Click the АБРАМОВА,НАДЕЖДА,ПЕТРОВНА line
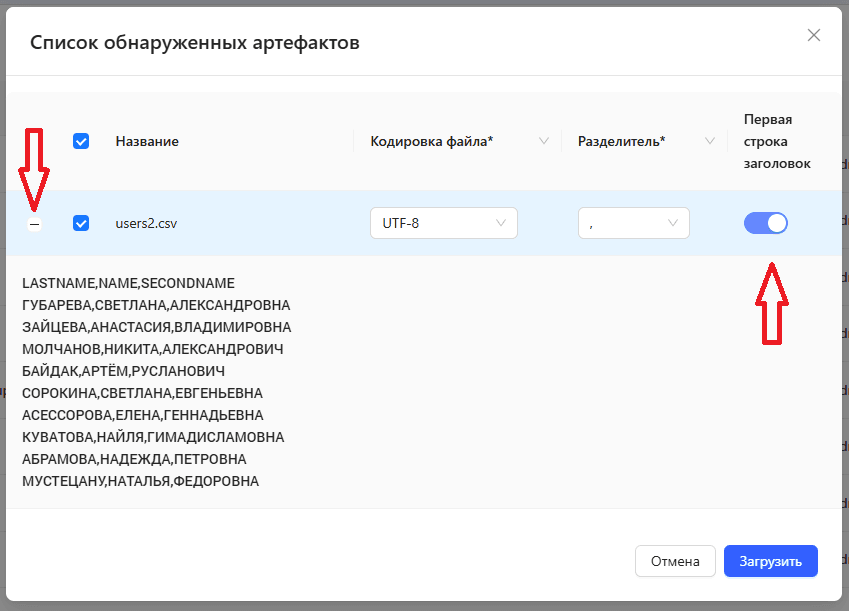Image resolution: width=849 pixels, height=611 pixels. pos(134,459)
